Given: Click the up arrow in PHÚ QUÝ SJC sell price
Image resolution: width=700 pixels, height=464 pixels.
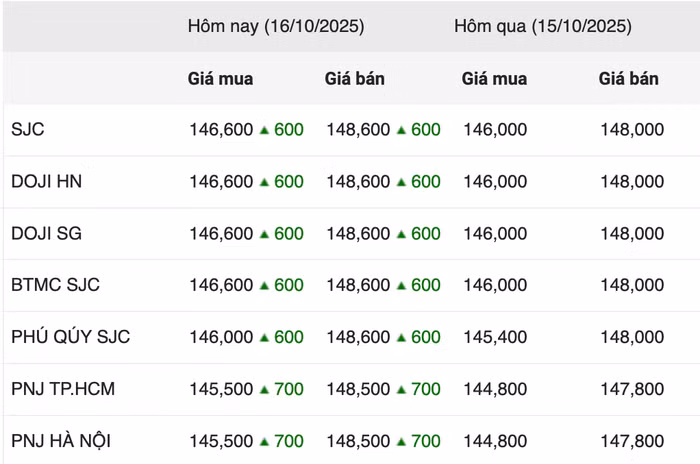Looking at the screenshot, I should pos(401,338).
